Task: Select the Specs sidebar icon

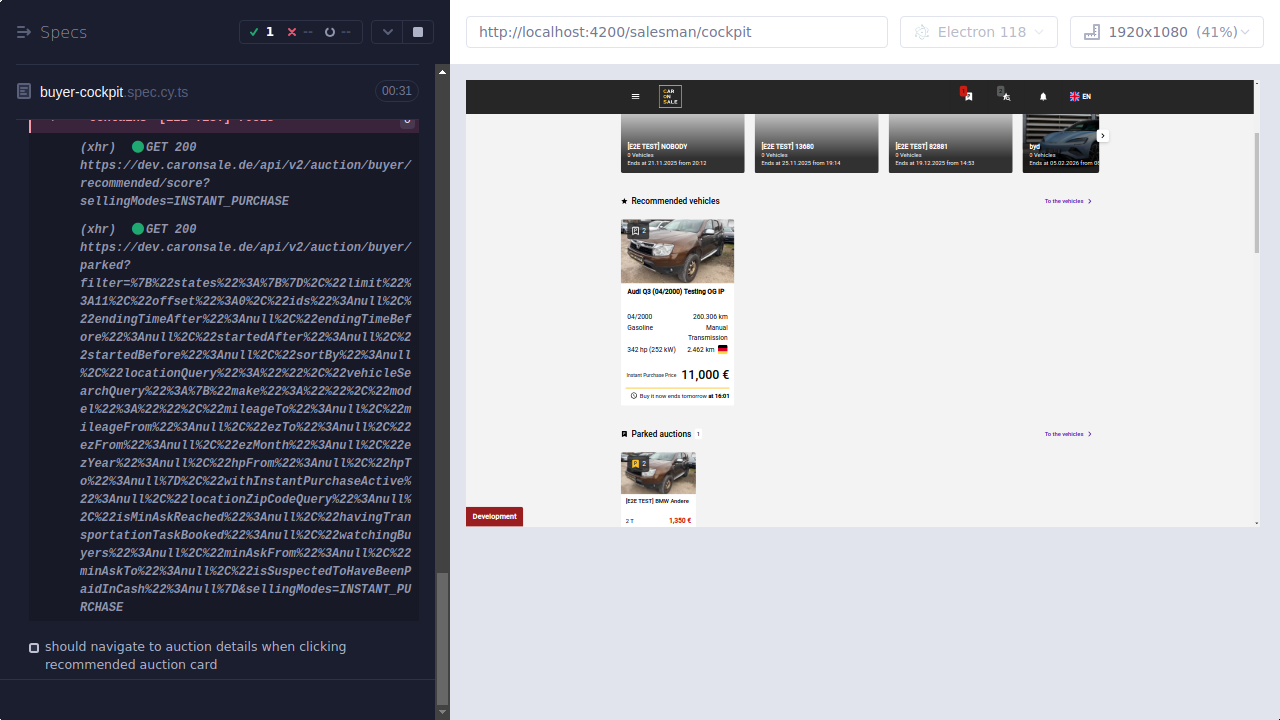Action: (x=23, y=32)
